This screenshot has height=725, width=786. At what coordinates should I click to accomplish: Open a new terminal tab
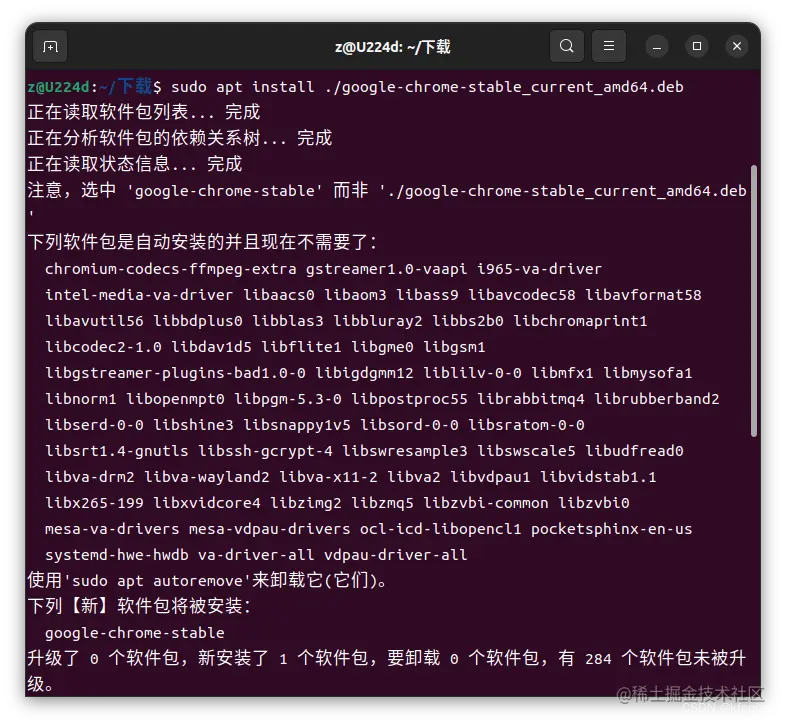(x=50, y=47)
